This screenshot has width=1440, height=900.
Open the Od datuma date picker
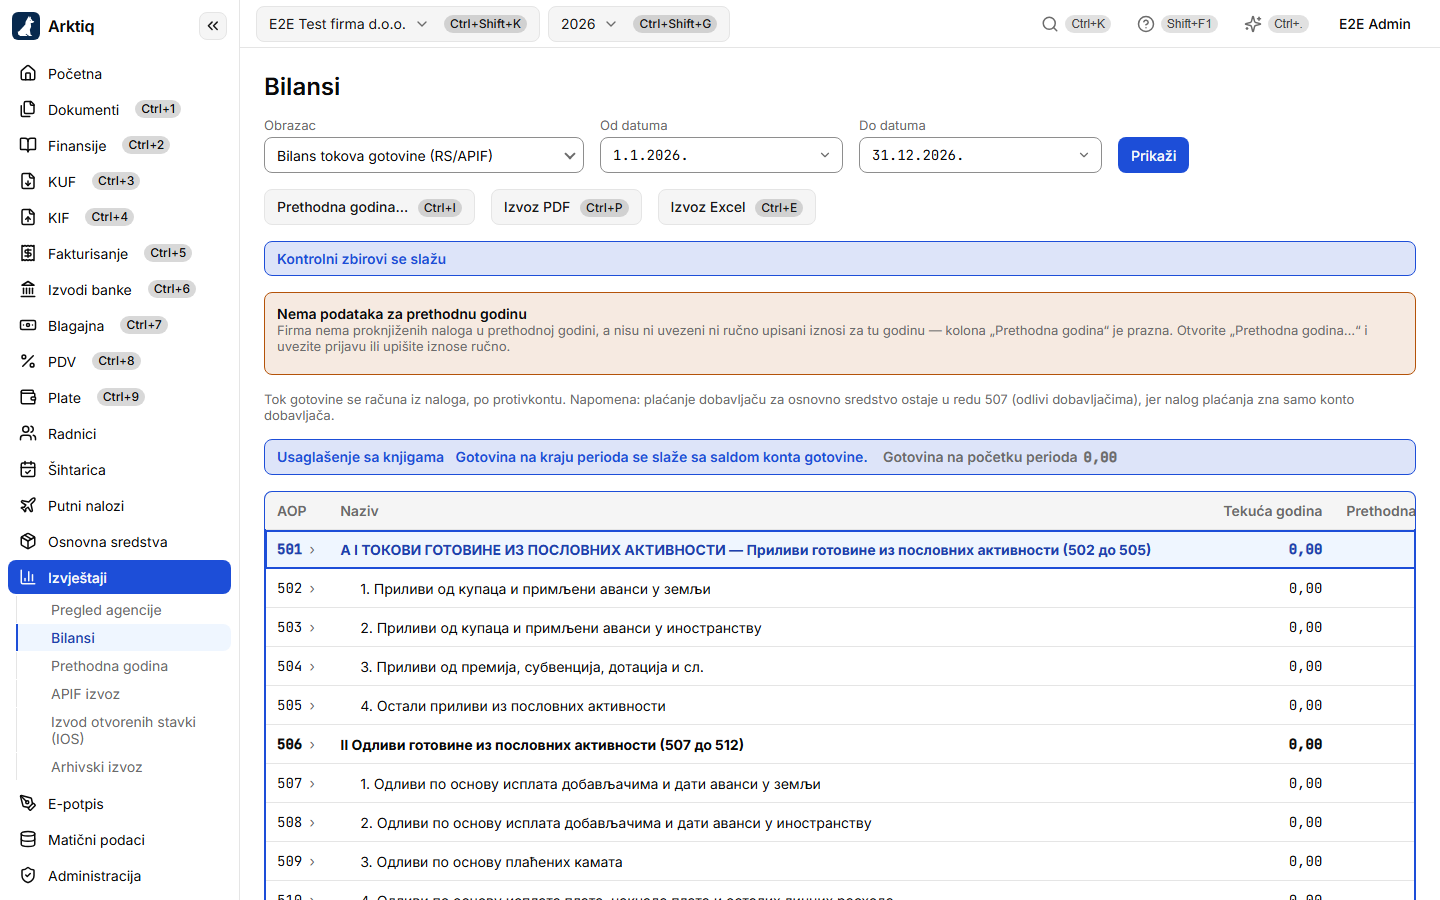[x=721, y=155]
